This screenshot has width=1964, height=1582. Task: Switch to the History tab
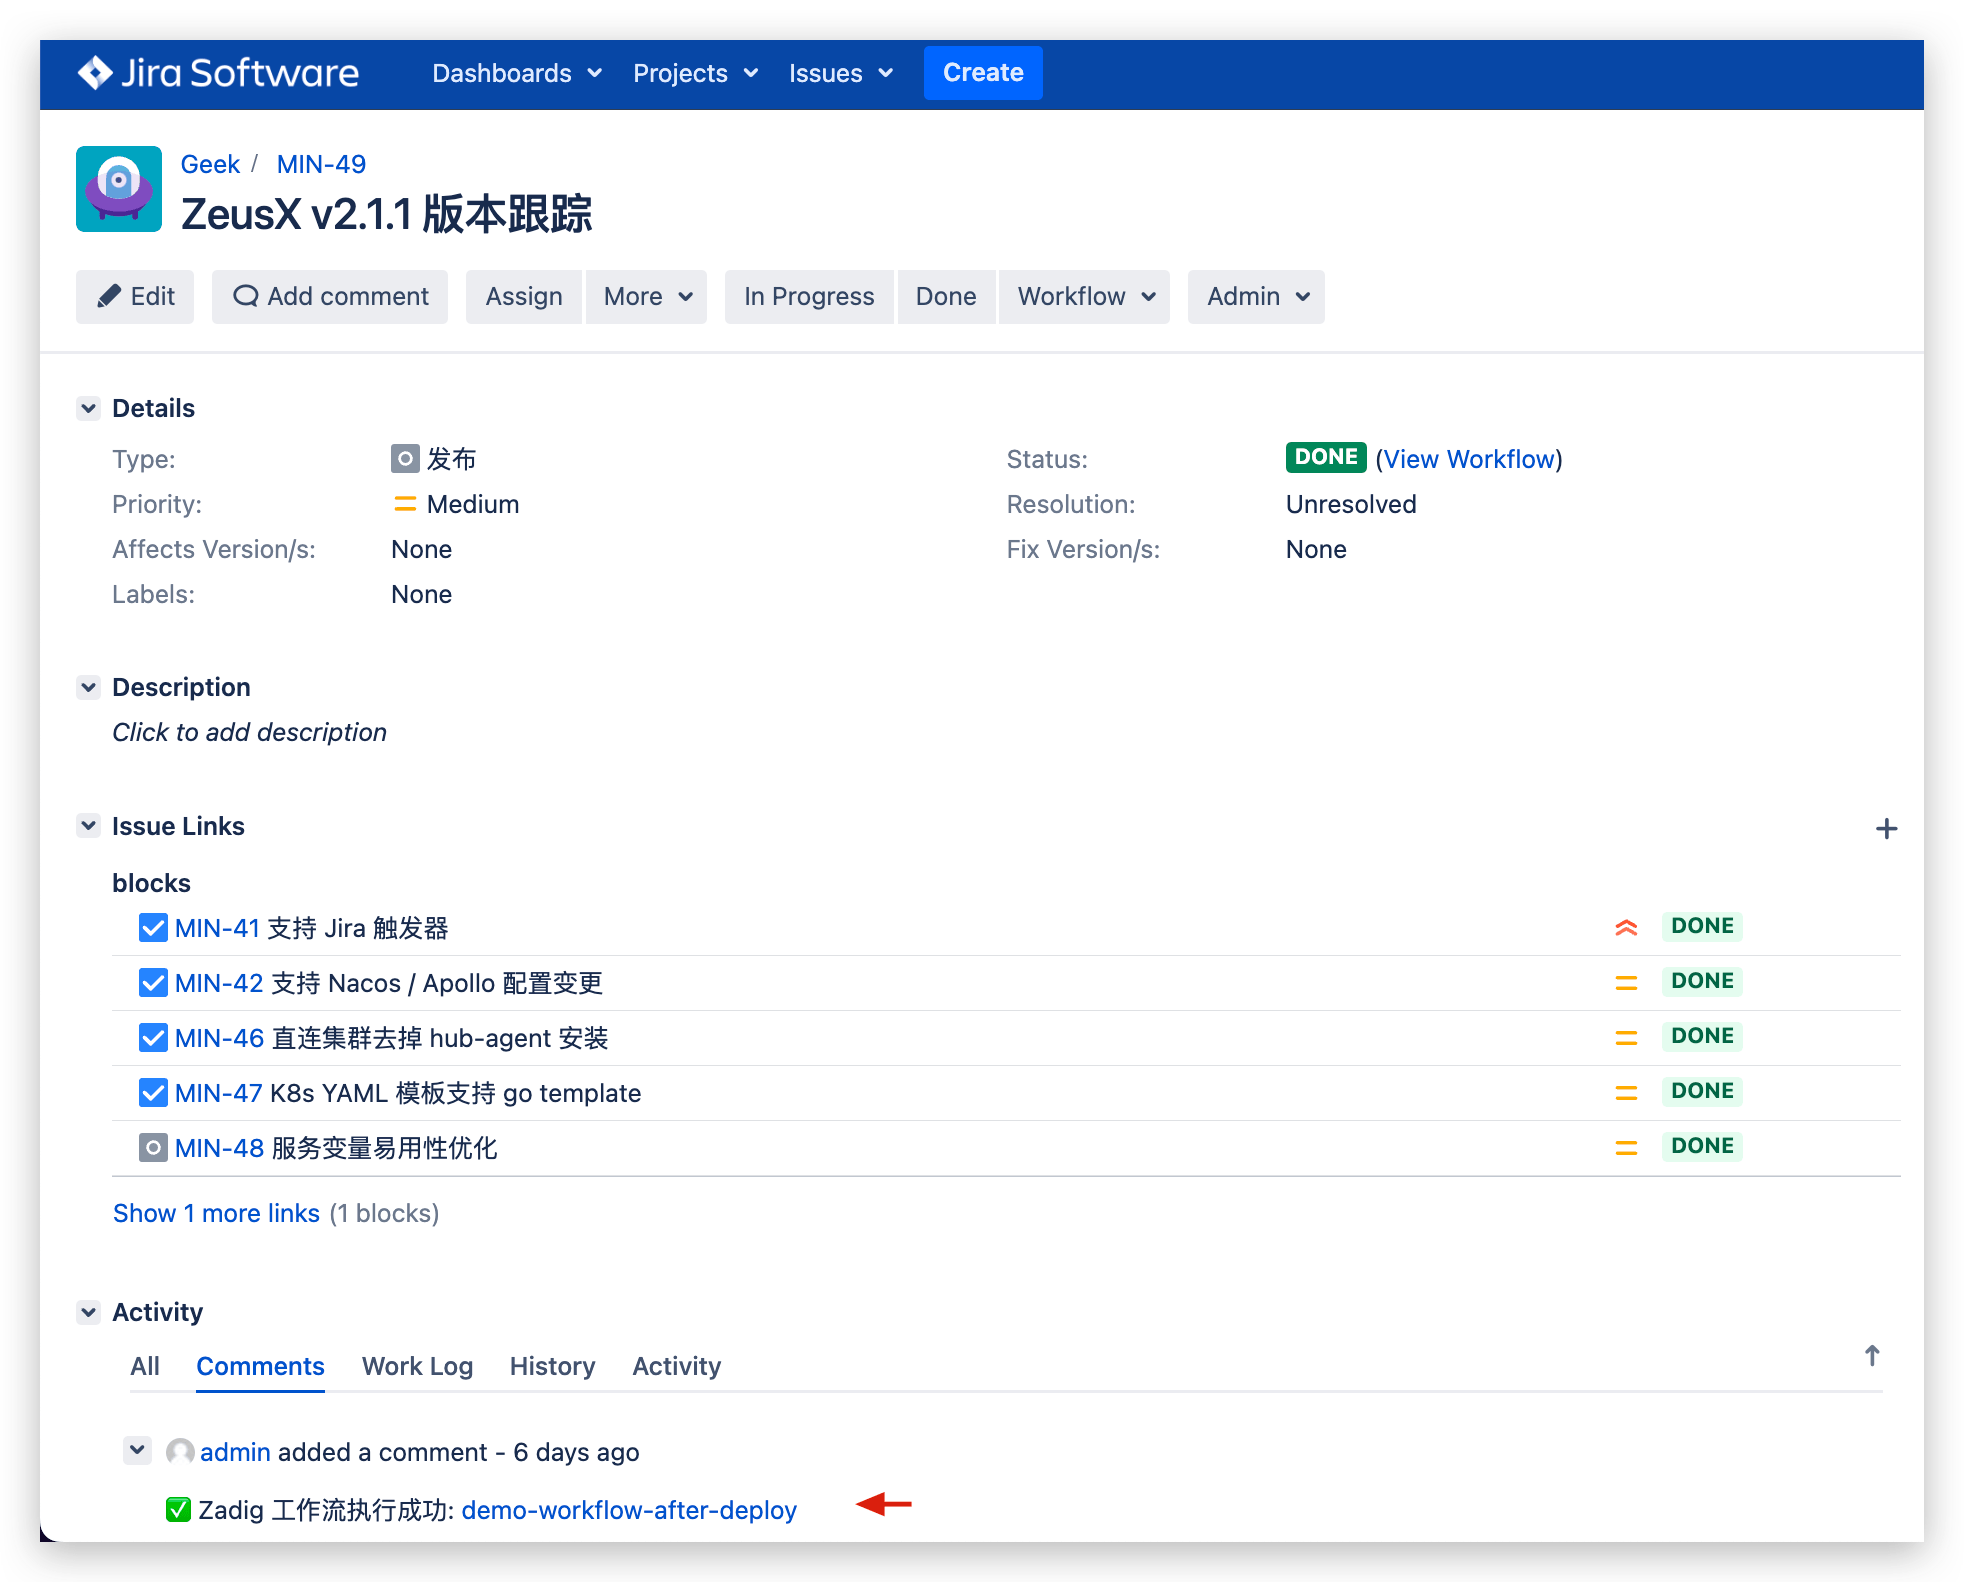click(x=551, y=1366)
